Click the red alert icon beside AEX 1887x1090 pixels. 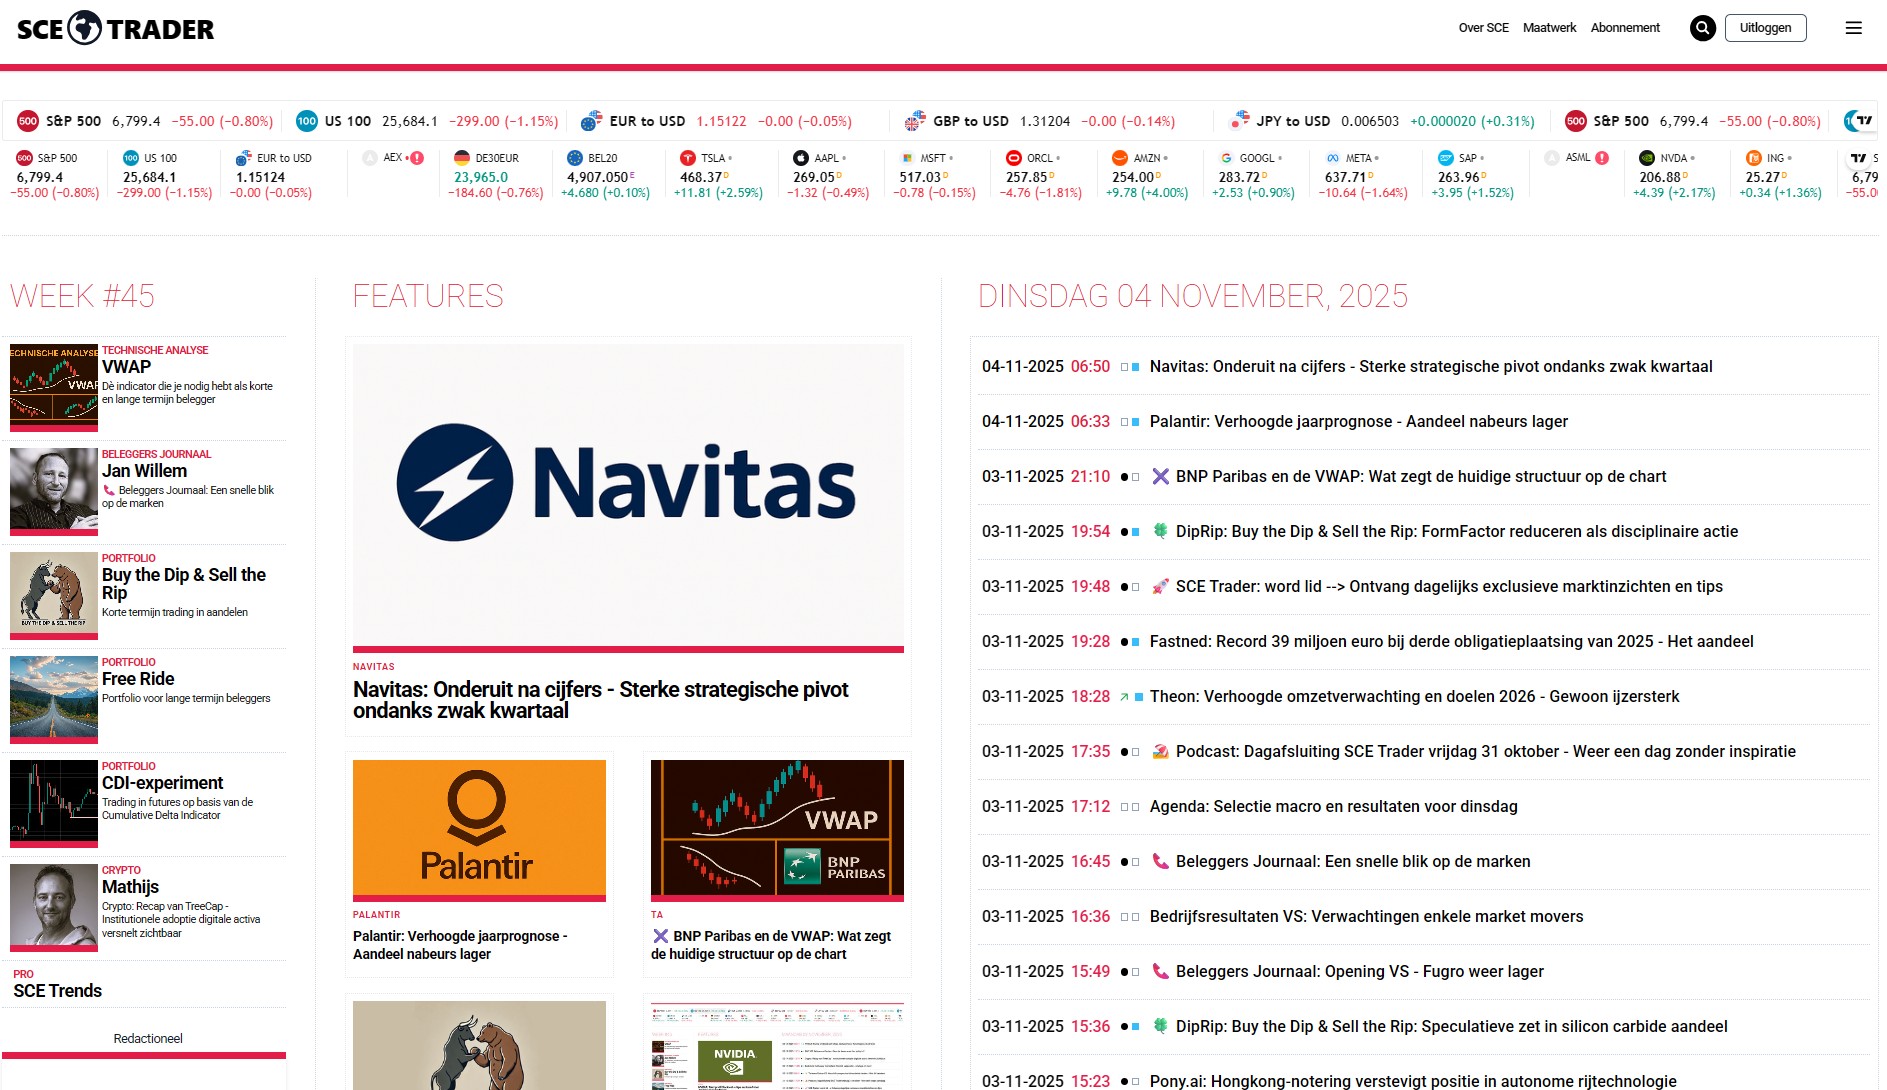tap(417, 158)
